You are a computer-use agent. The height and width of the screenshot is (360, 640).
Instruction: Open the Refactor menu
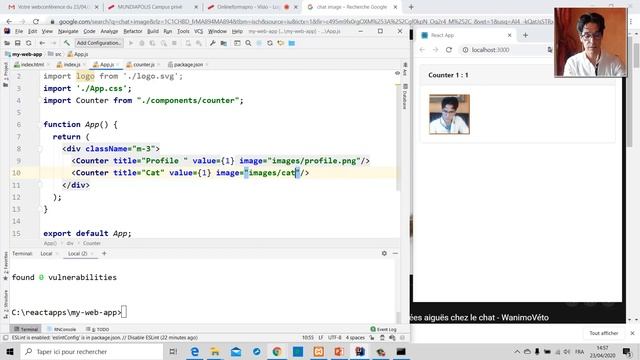(133, 31)
